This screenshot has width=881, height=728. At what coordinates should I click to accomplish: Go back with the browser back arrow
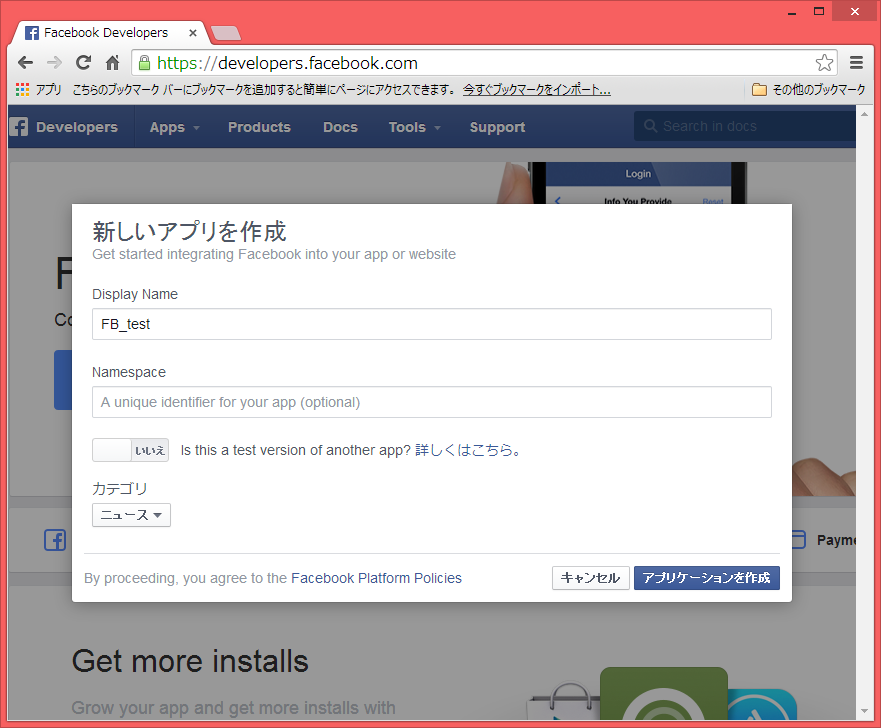click(x=25, y=62)
